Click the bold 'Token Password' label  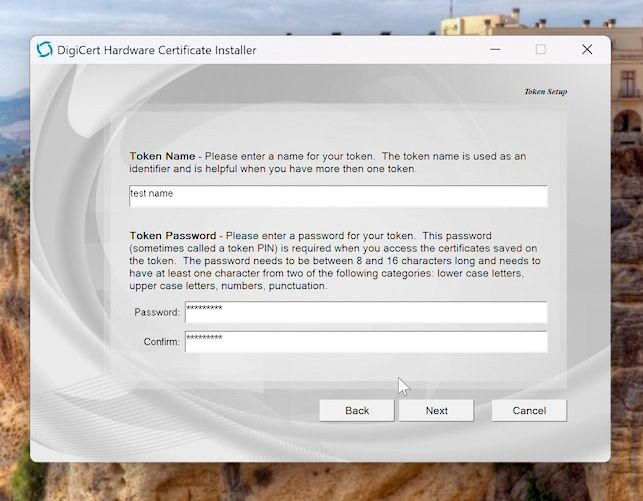(172, 235)
